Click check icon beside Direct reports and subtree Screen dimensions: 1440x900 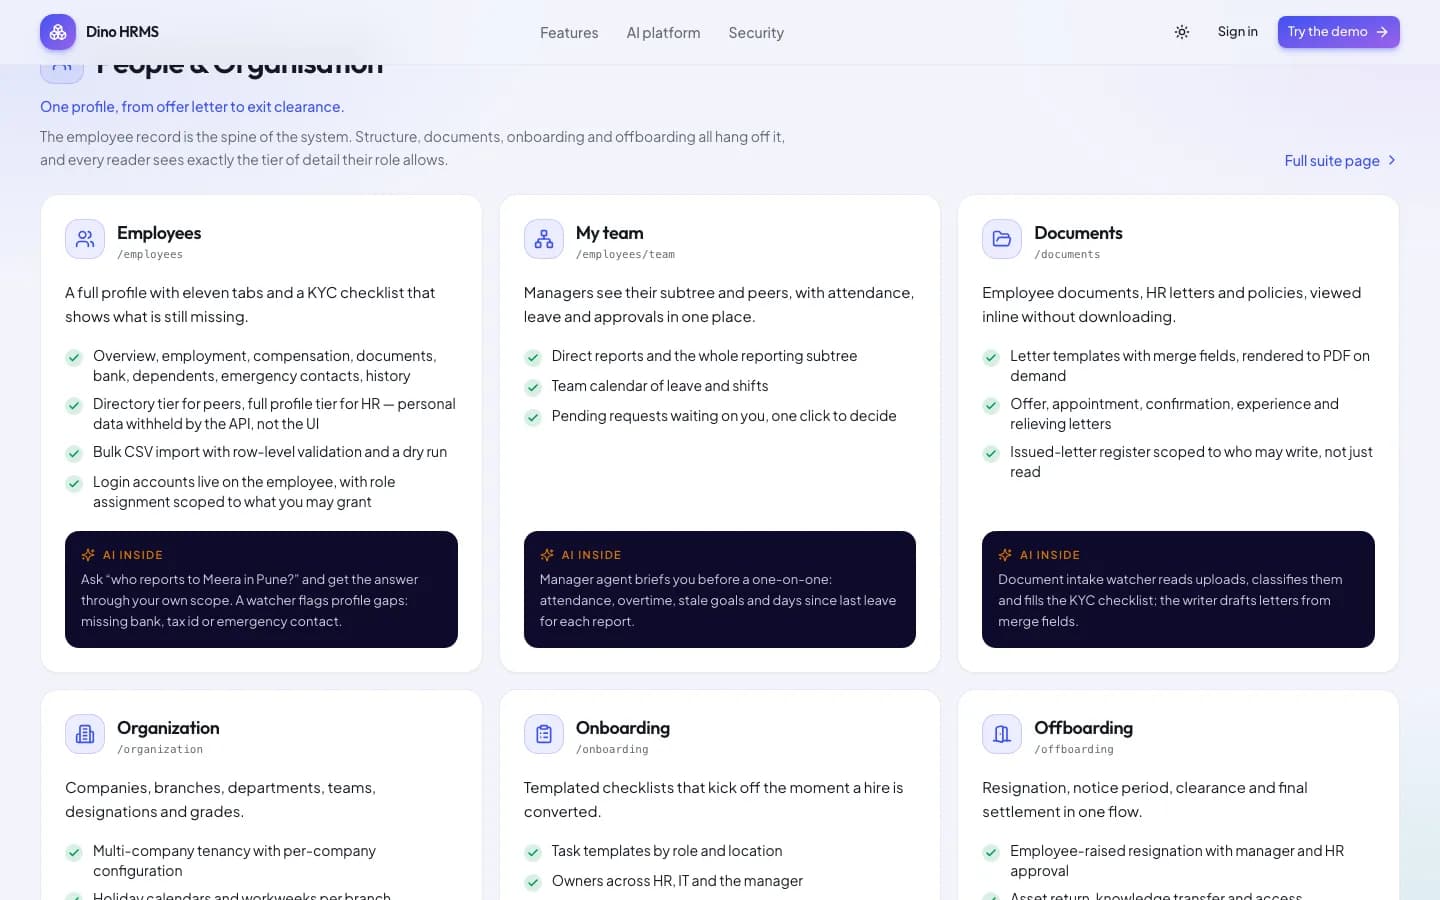click(533, 357)
